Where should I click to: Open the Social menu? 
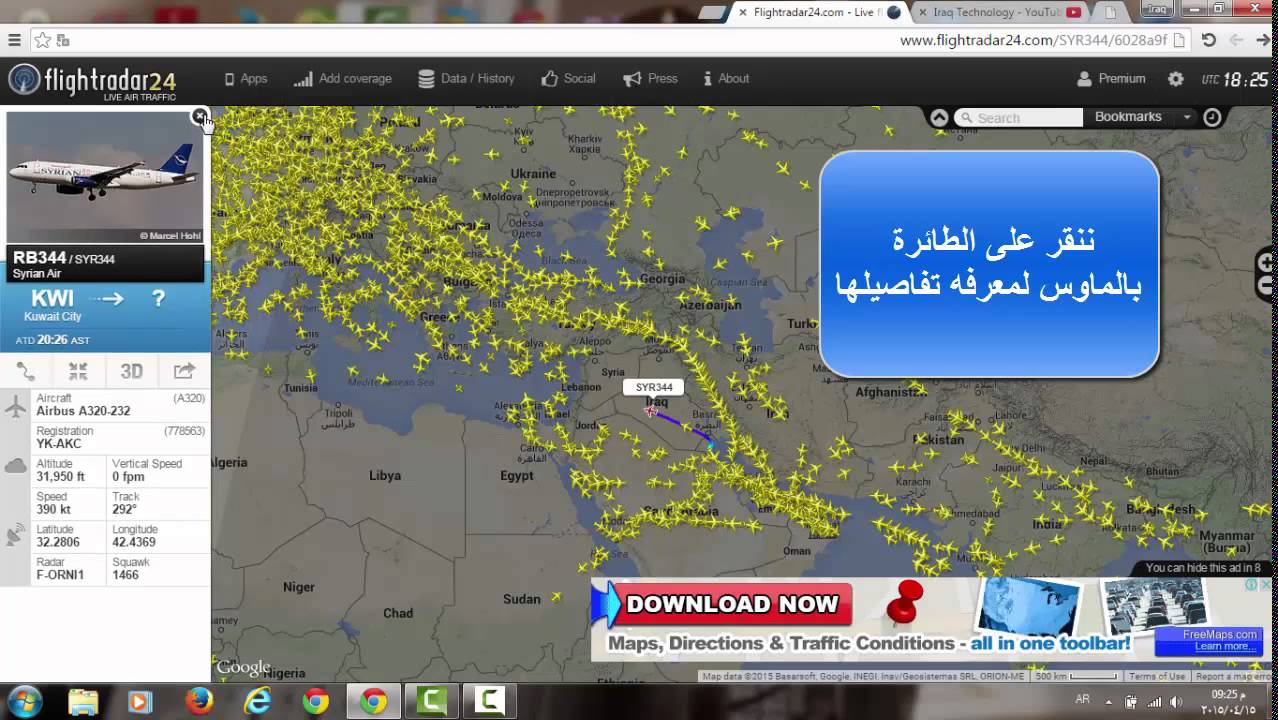568,79
